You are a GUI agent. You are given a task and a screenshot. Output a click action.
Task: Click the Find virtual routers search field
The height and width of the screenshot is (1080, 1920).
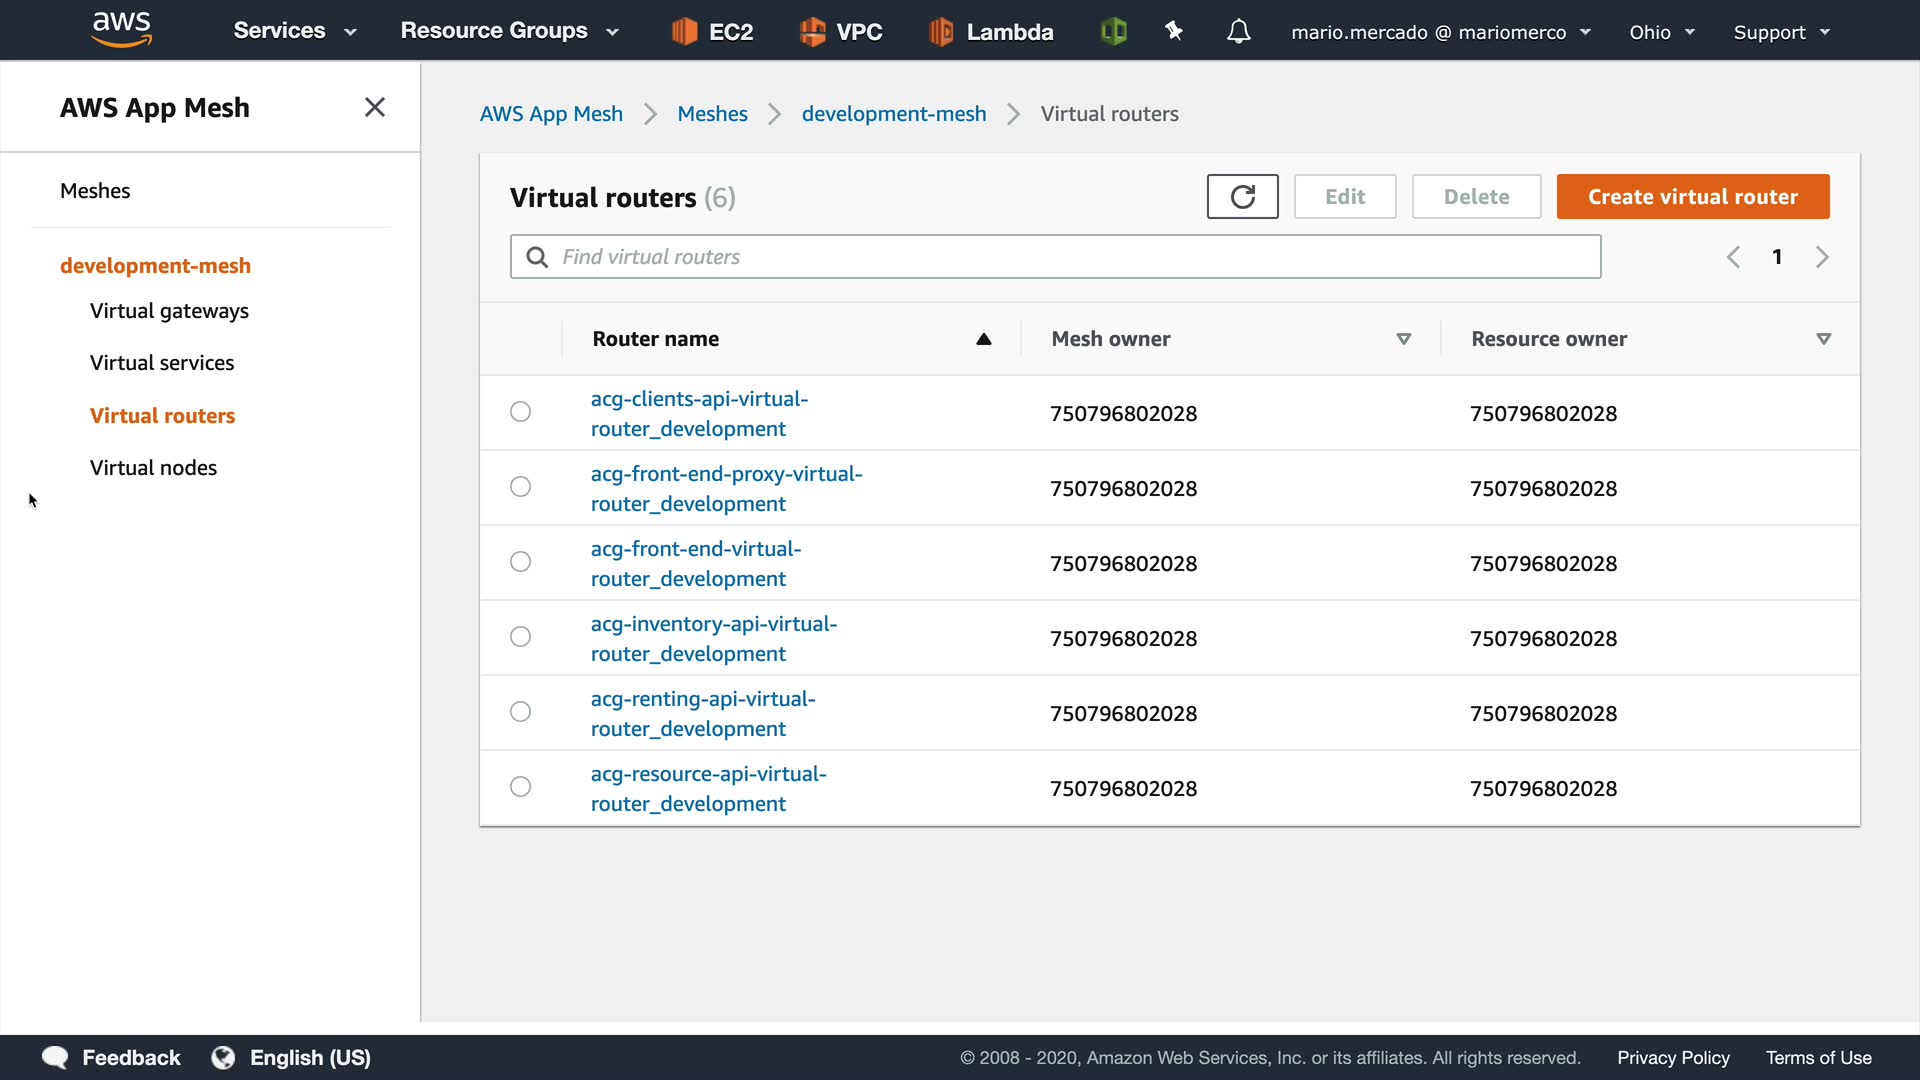click(1055, 257)
